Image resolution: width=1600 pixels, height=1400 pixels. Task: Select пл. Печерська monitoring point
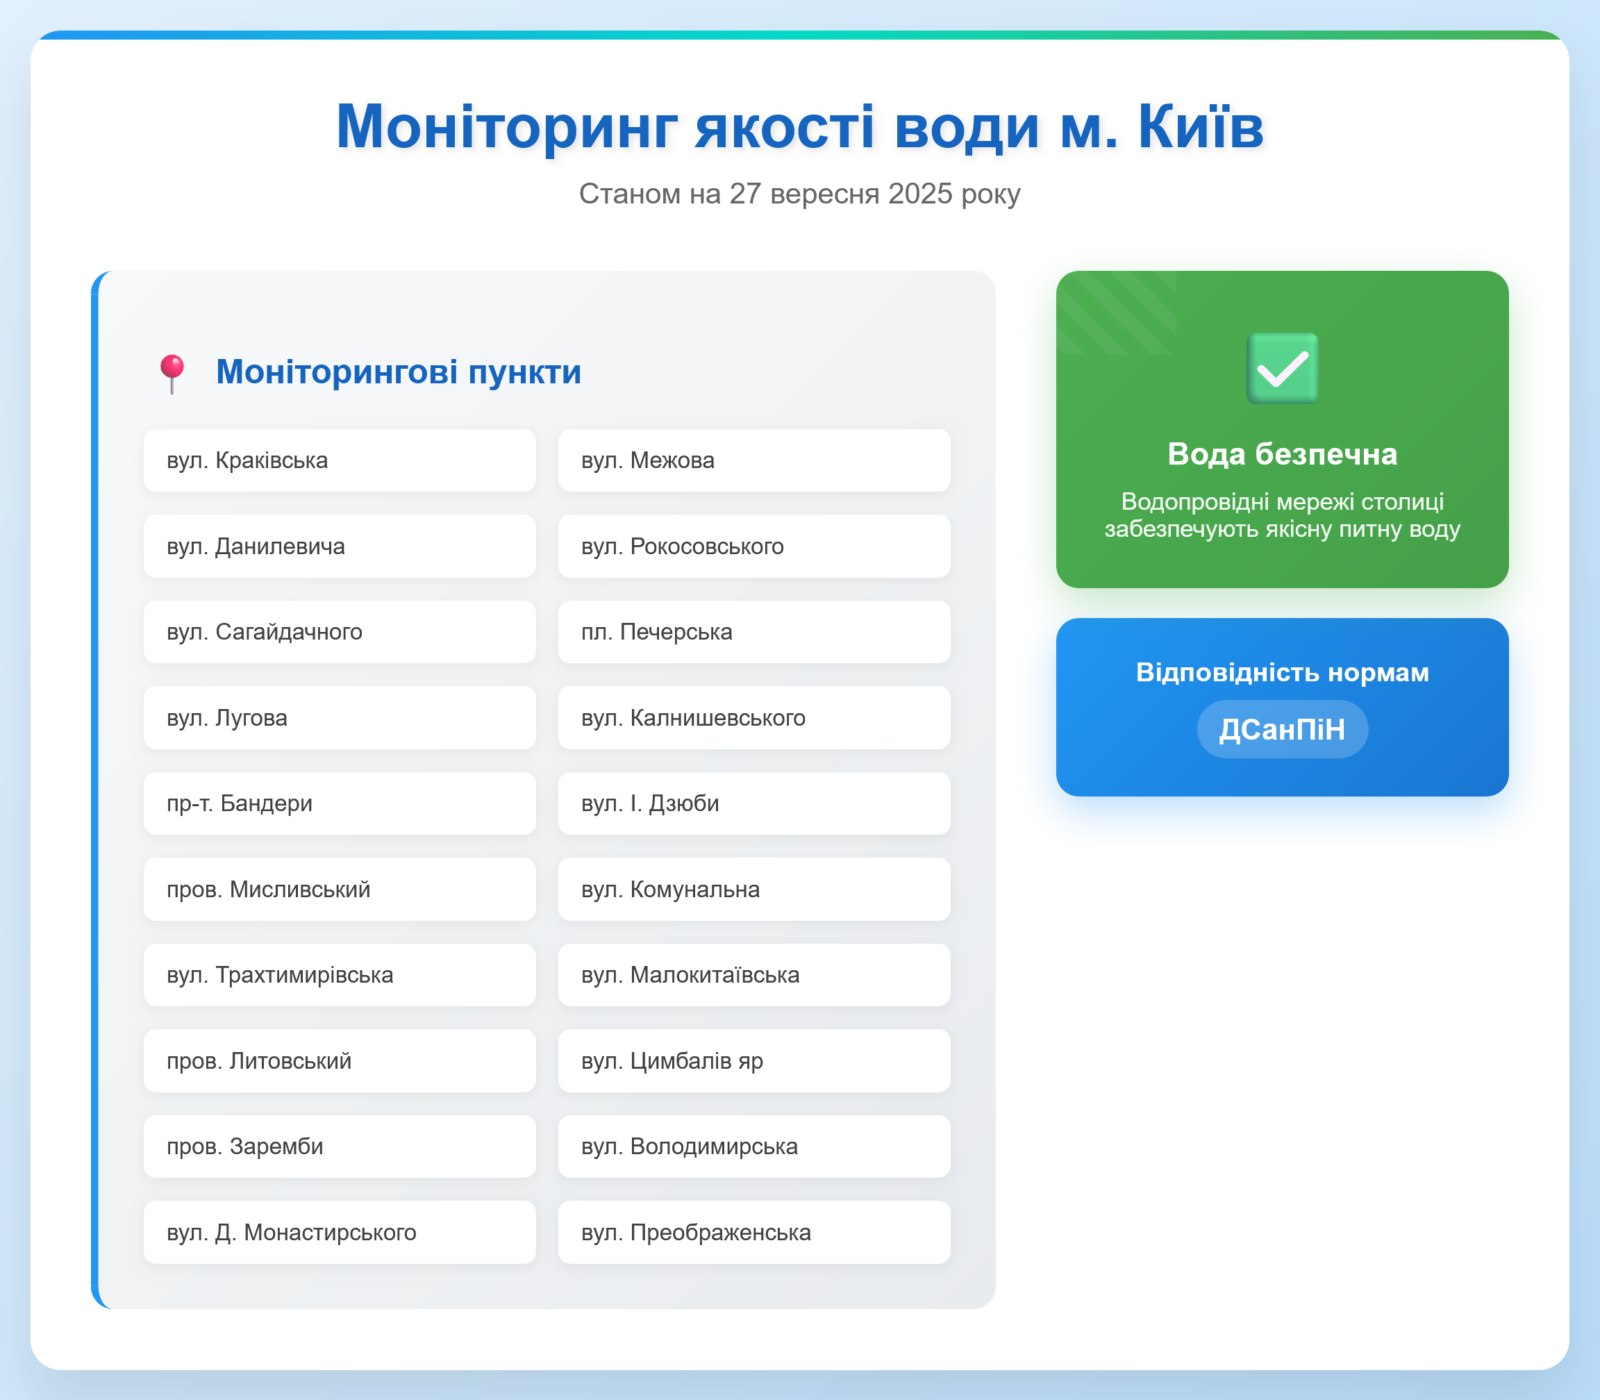pyautogui.click(x=753, y=632)
